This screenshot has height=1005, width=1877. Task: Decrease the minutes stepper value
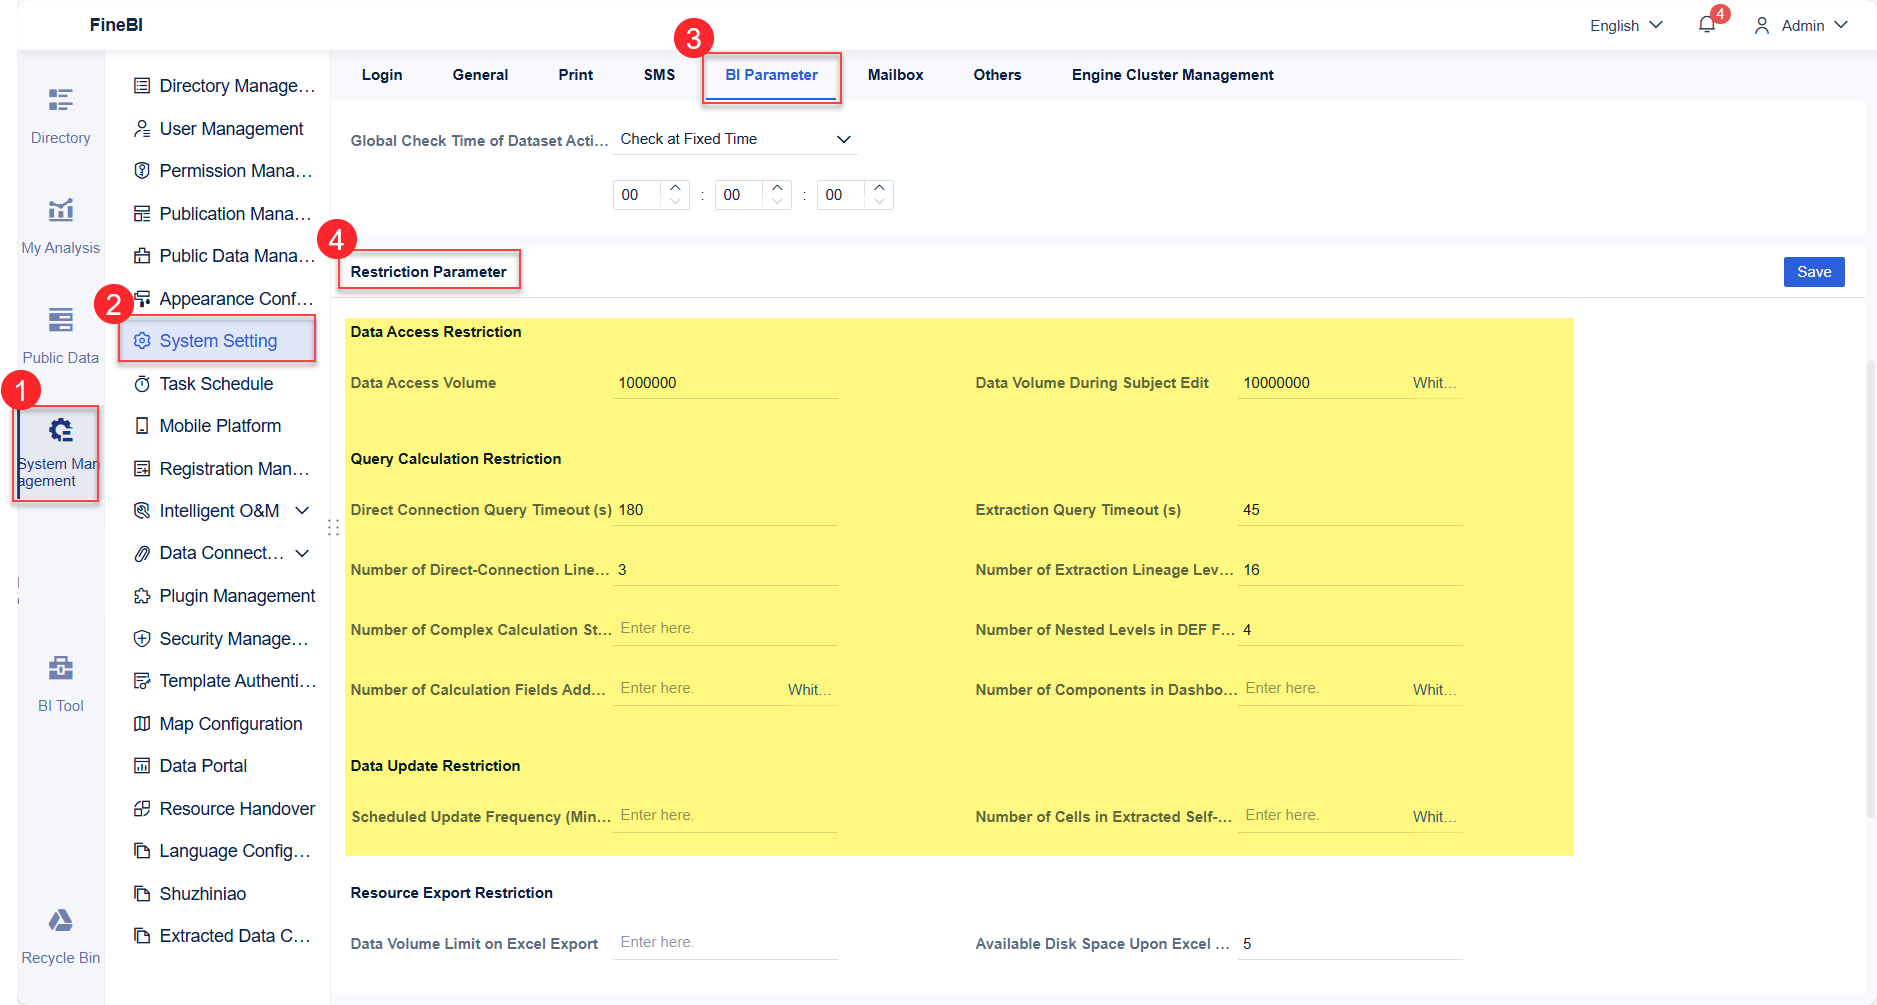click(x=777, y=202)
